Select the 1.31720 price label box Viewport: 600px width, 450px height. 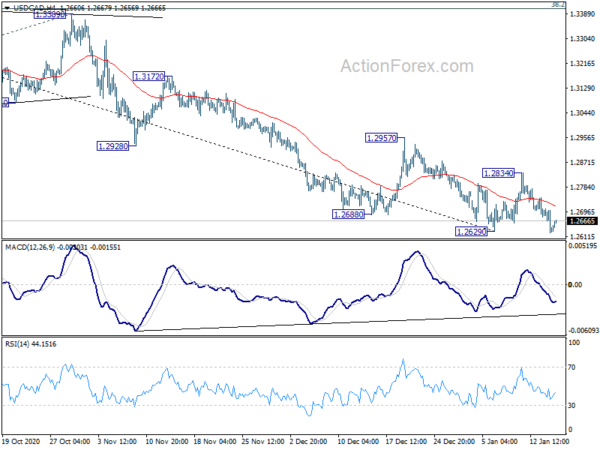(x=149, y=77)
